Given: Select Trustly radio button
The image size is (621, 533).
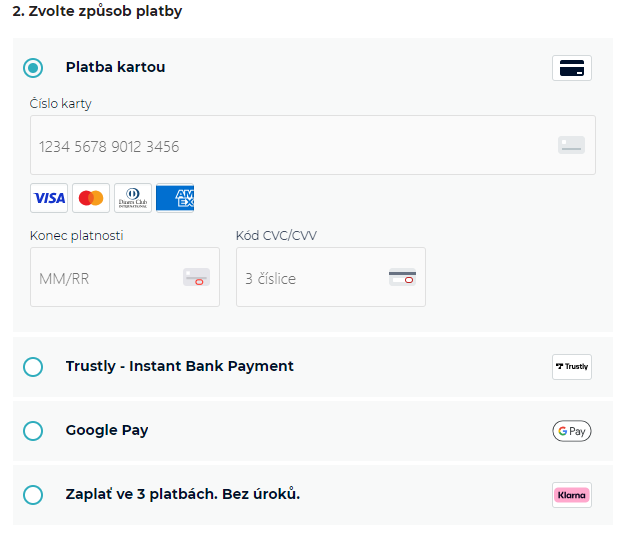Looking at the screenshot, I should pos(33,367).
